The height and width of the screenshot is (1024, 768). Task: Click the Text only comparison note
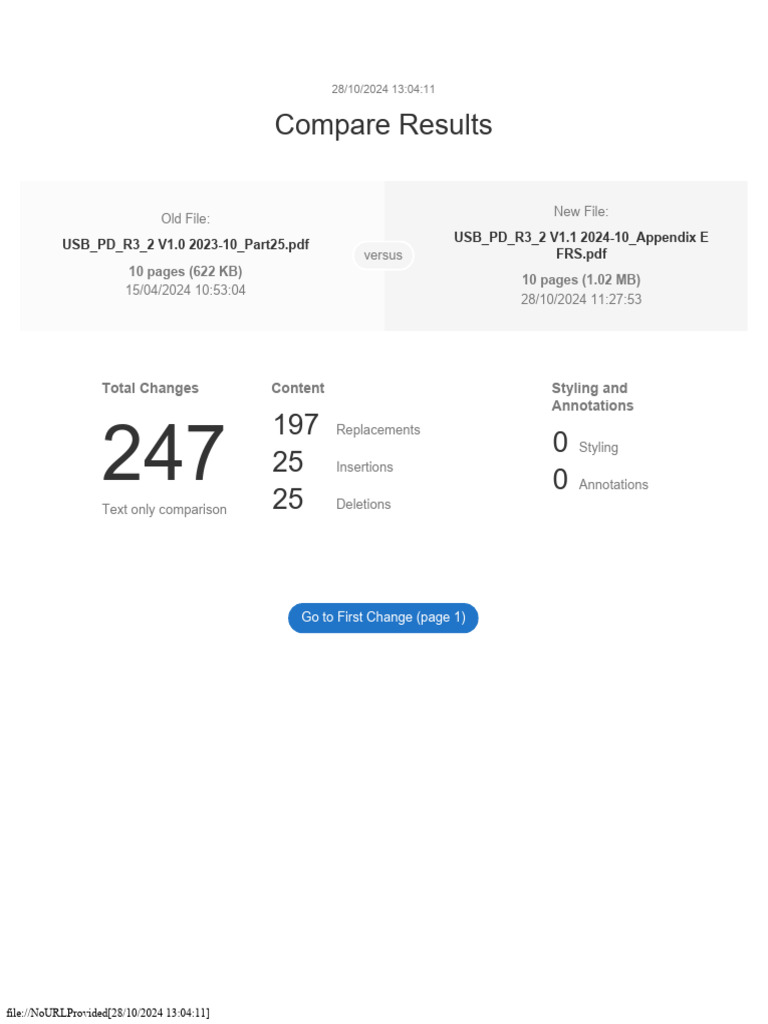[x=164, y=509]
